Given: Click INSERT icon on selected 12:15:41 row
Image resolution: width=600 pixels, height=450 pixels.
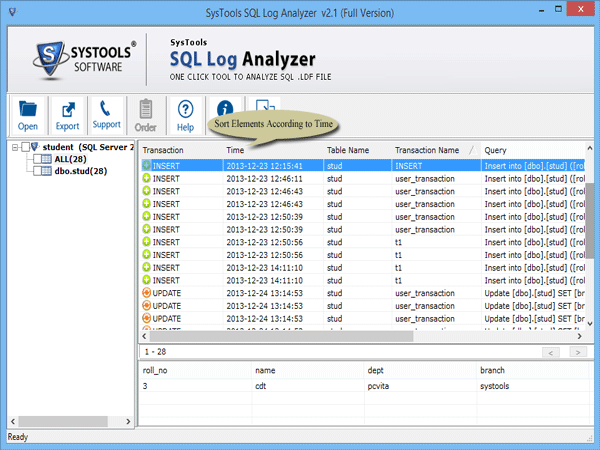Looking at the screenshot, I should (147, 165).
